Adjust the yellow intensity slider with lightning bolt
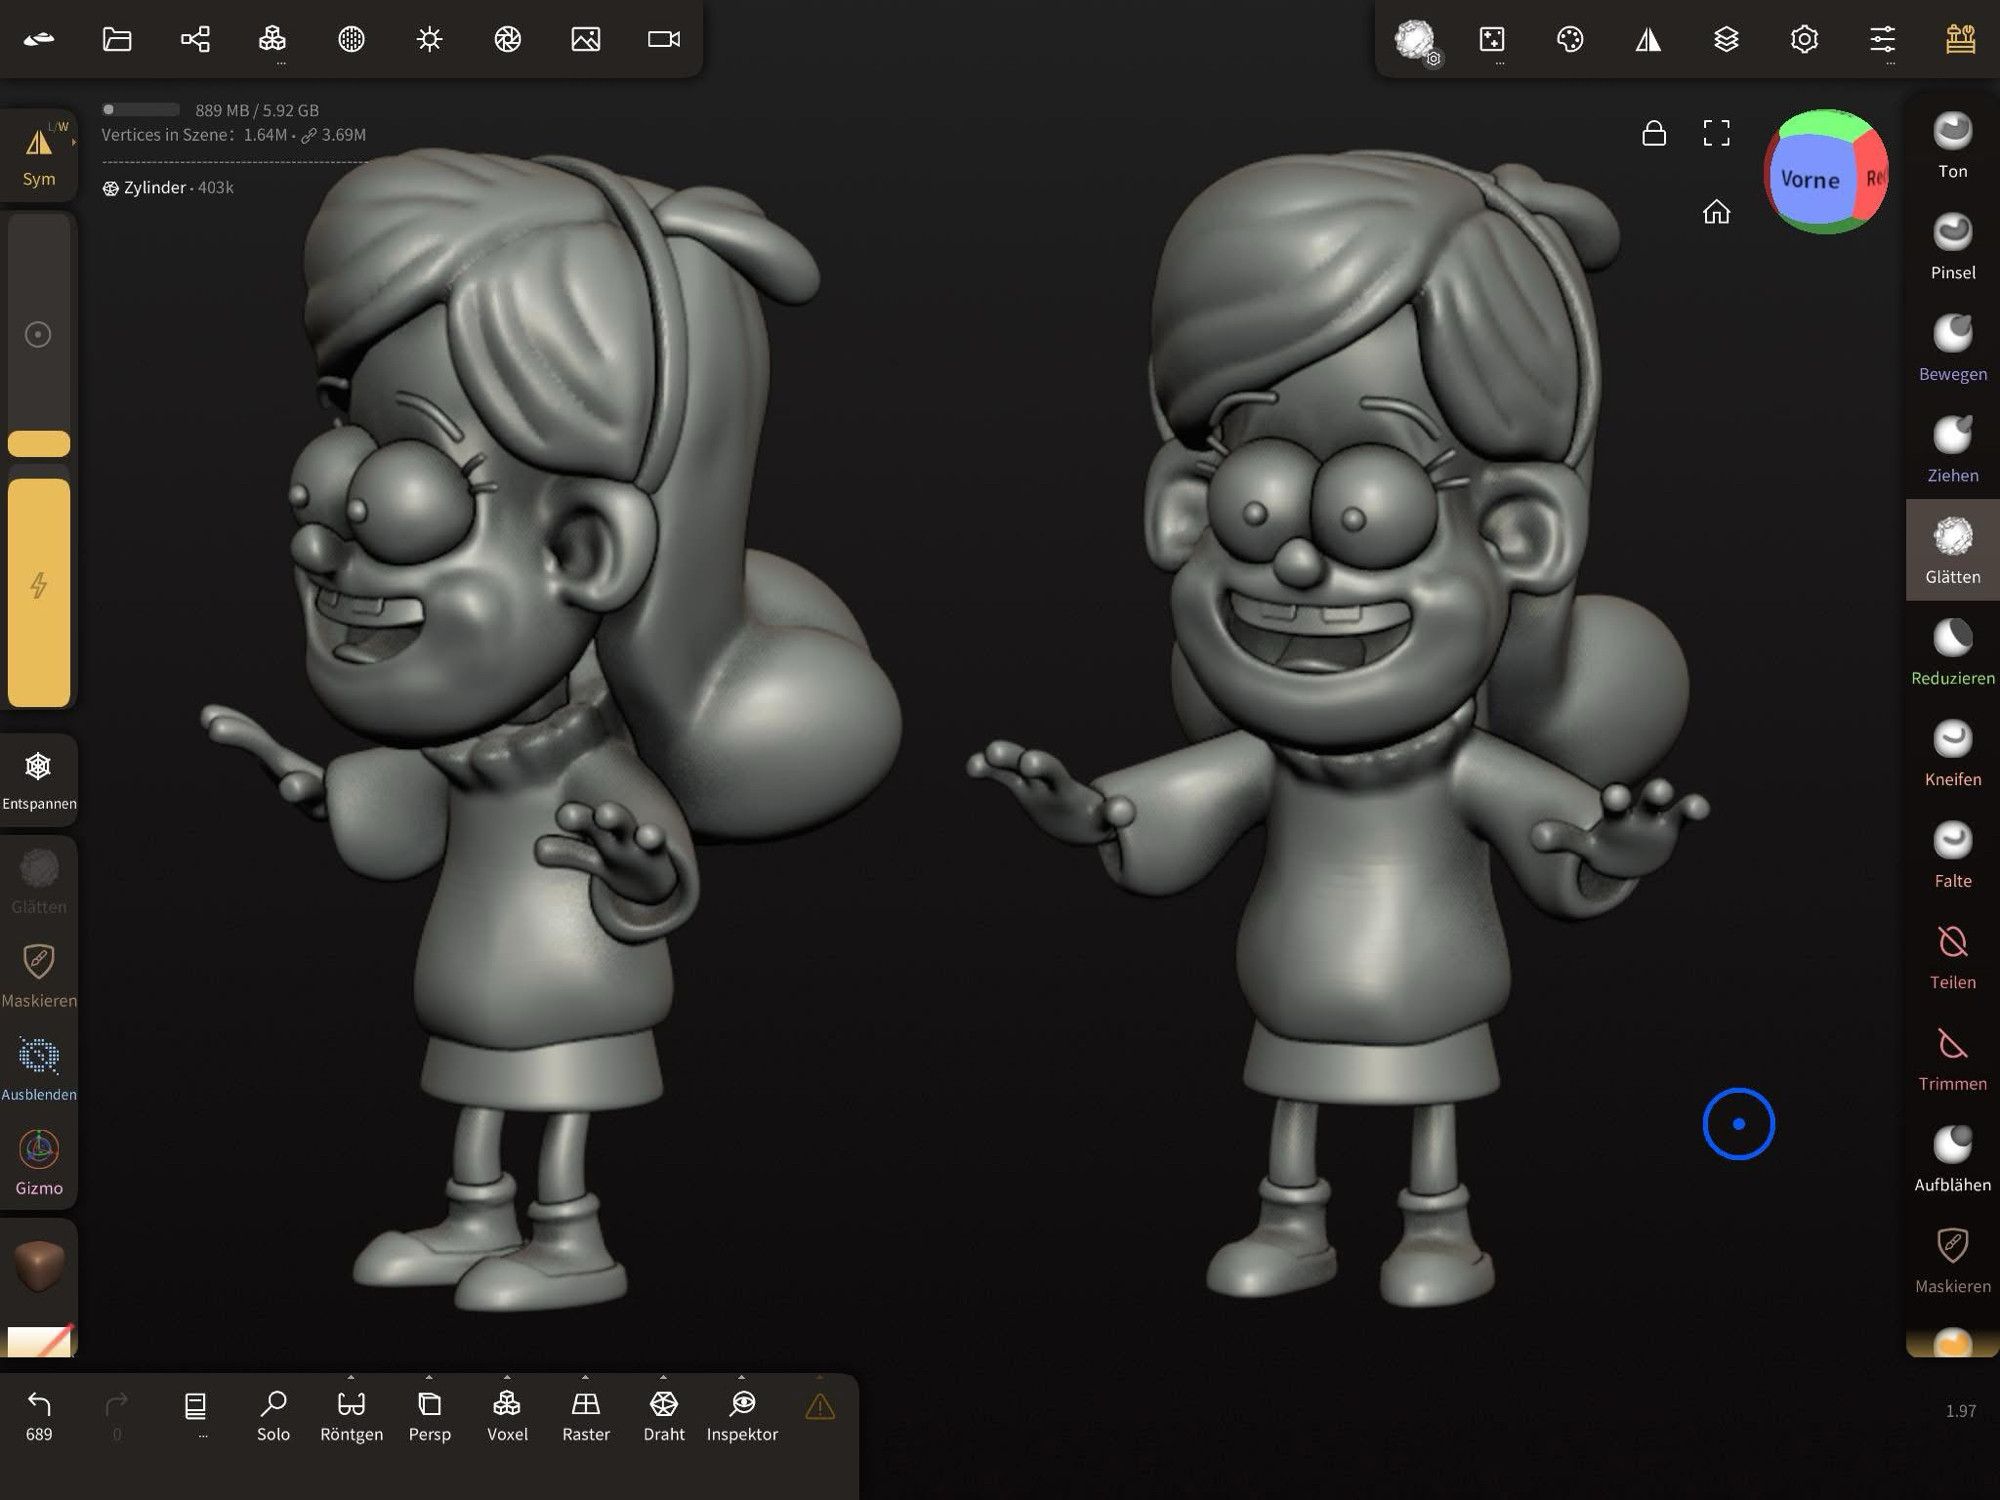Viewport: 2000px width, 1500px height. point(39,592)
